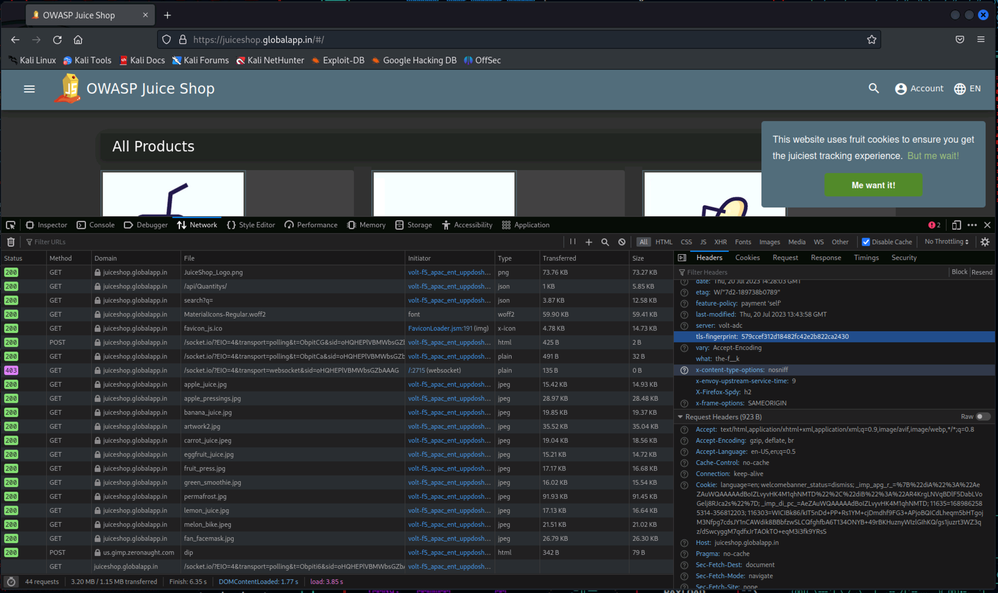Bookmark page with star icon

[x=872, y=40]
